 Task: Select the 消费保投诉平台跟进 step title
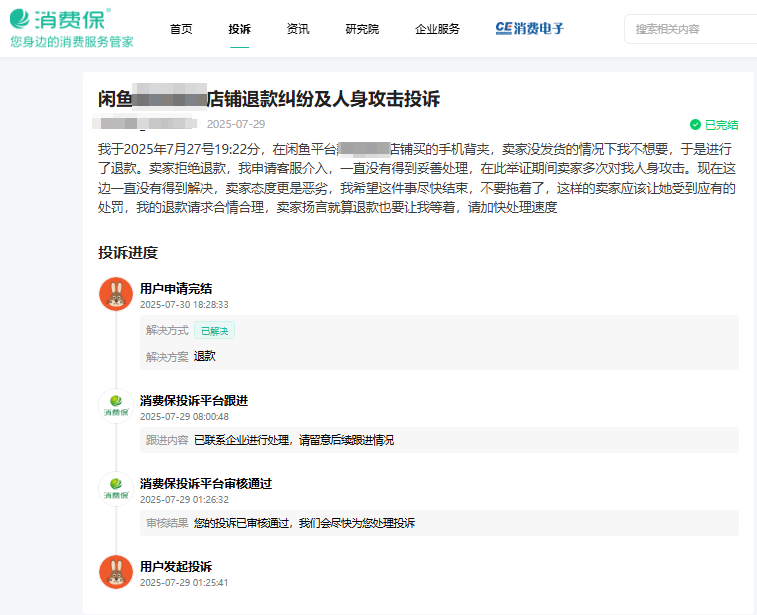pyautogui.click(x=194, y=401)
